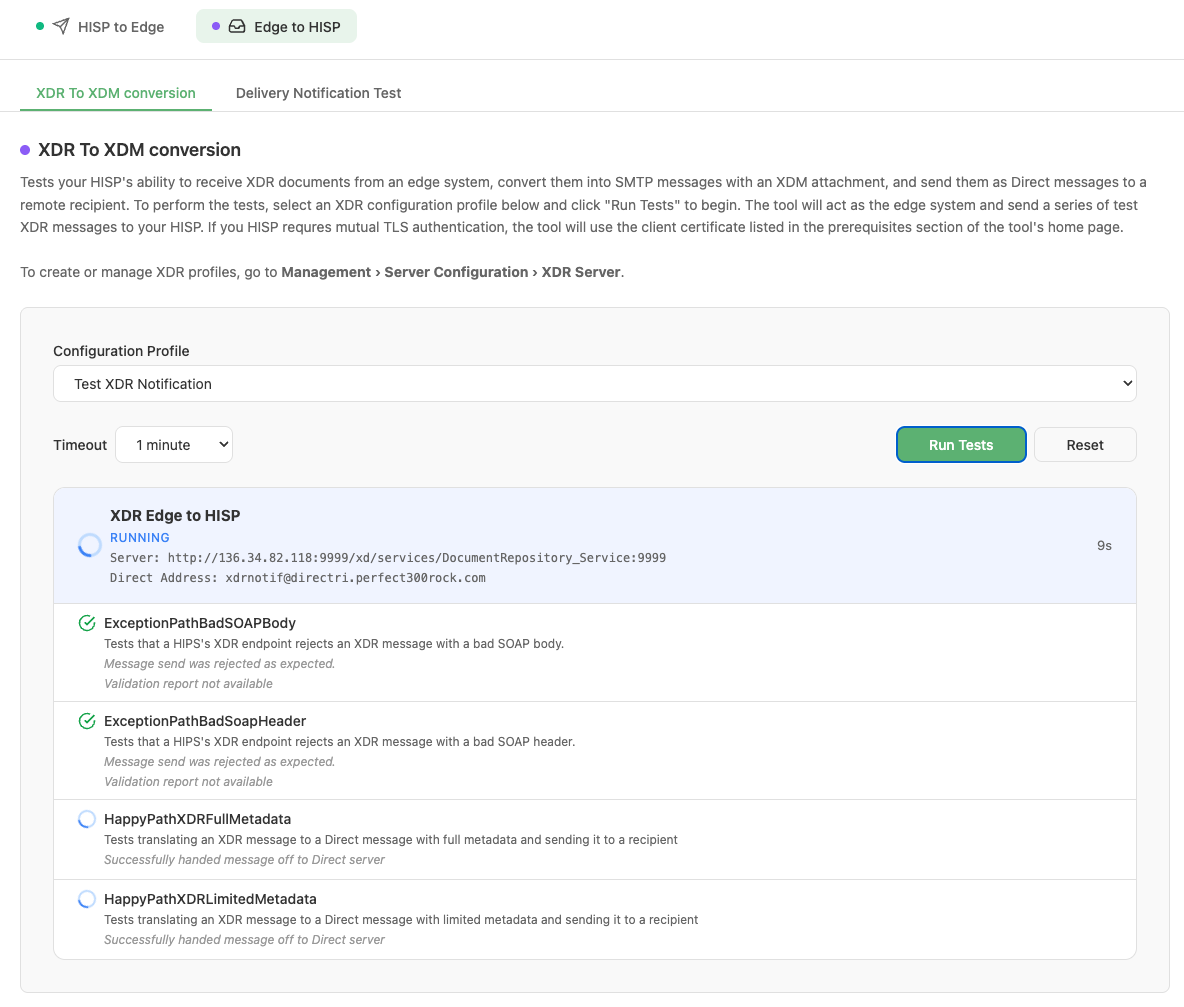
Task: Click 'Validation report not available' under ExceptionPathBadSOAPBody
Action: [x=188, y=684]
